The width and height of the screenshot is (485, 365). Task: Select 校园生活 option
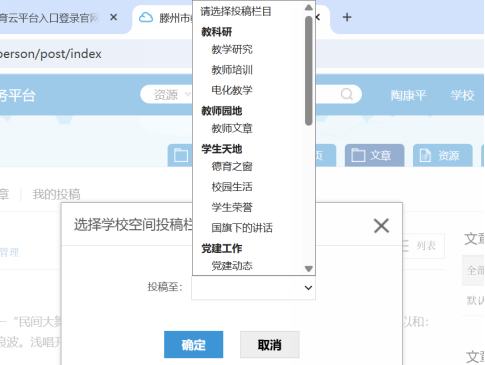point(232,187)
